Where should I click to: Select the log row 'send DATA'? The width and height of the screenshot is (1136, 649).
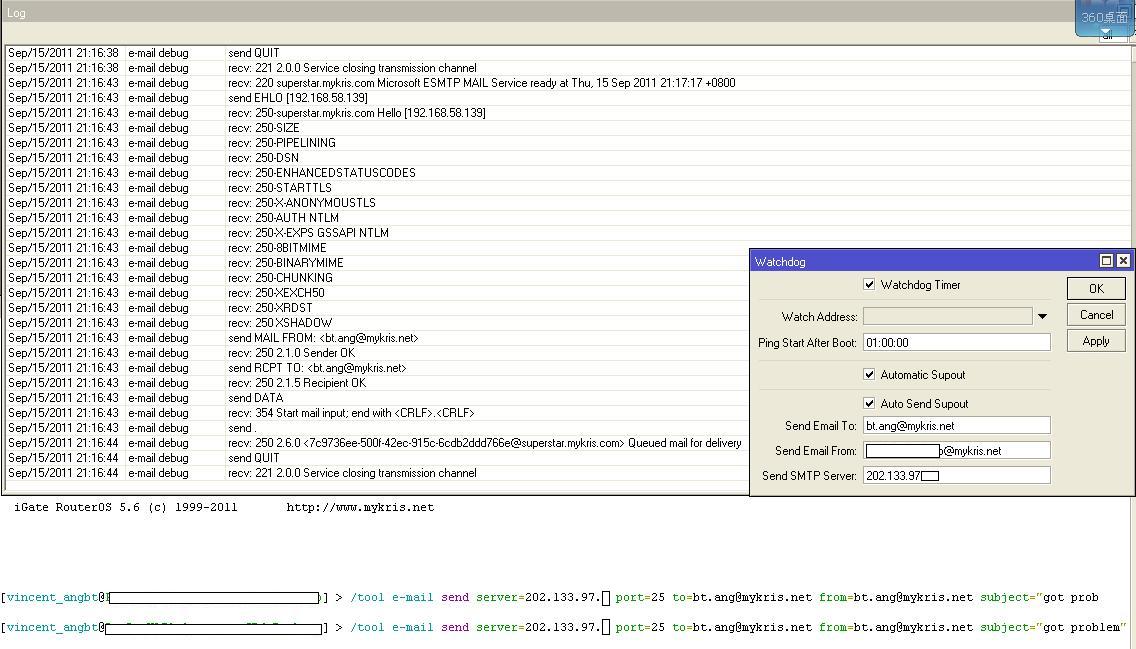click(377, 398)
